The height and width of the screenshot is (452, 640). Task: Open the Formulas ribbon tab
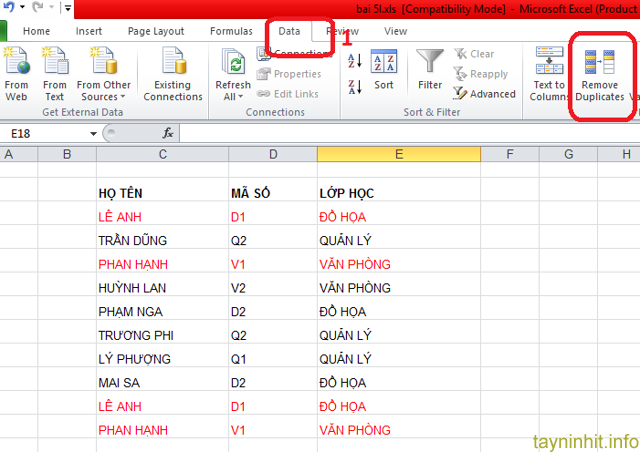point(231,31)
